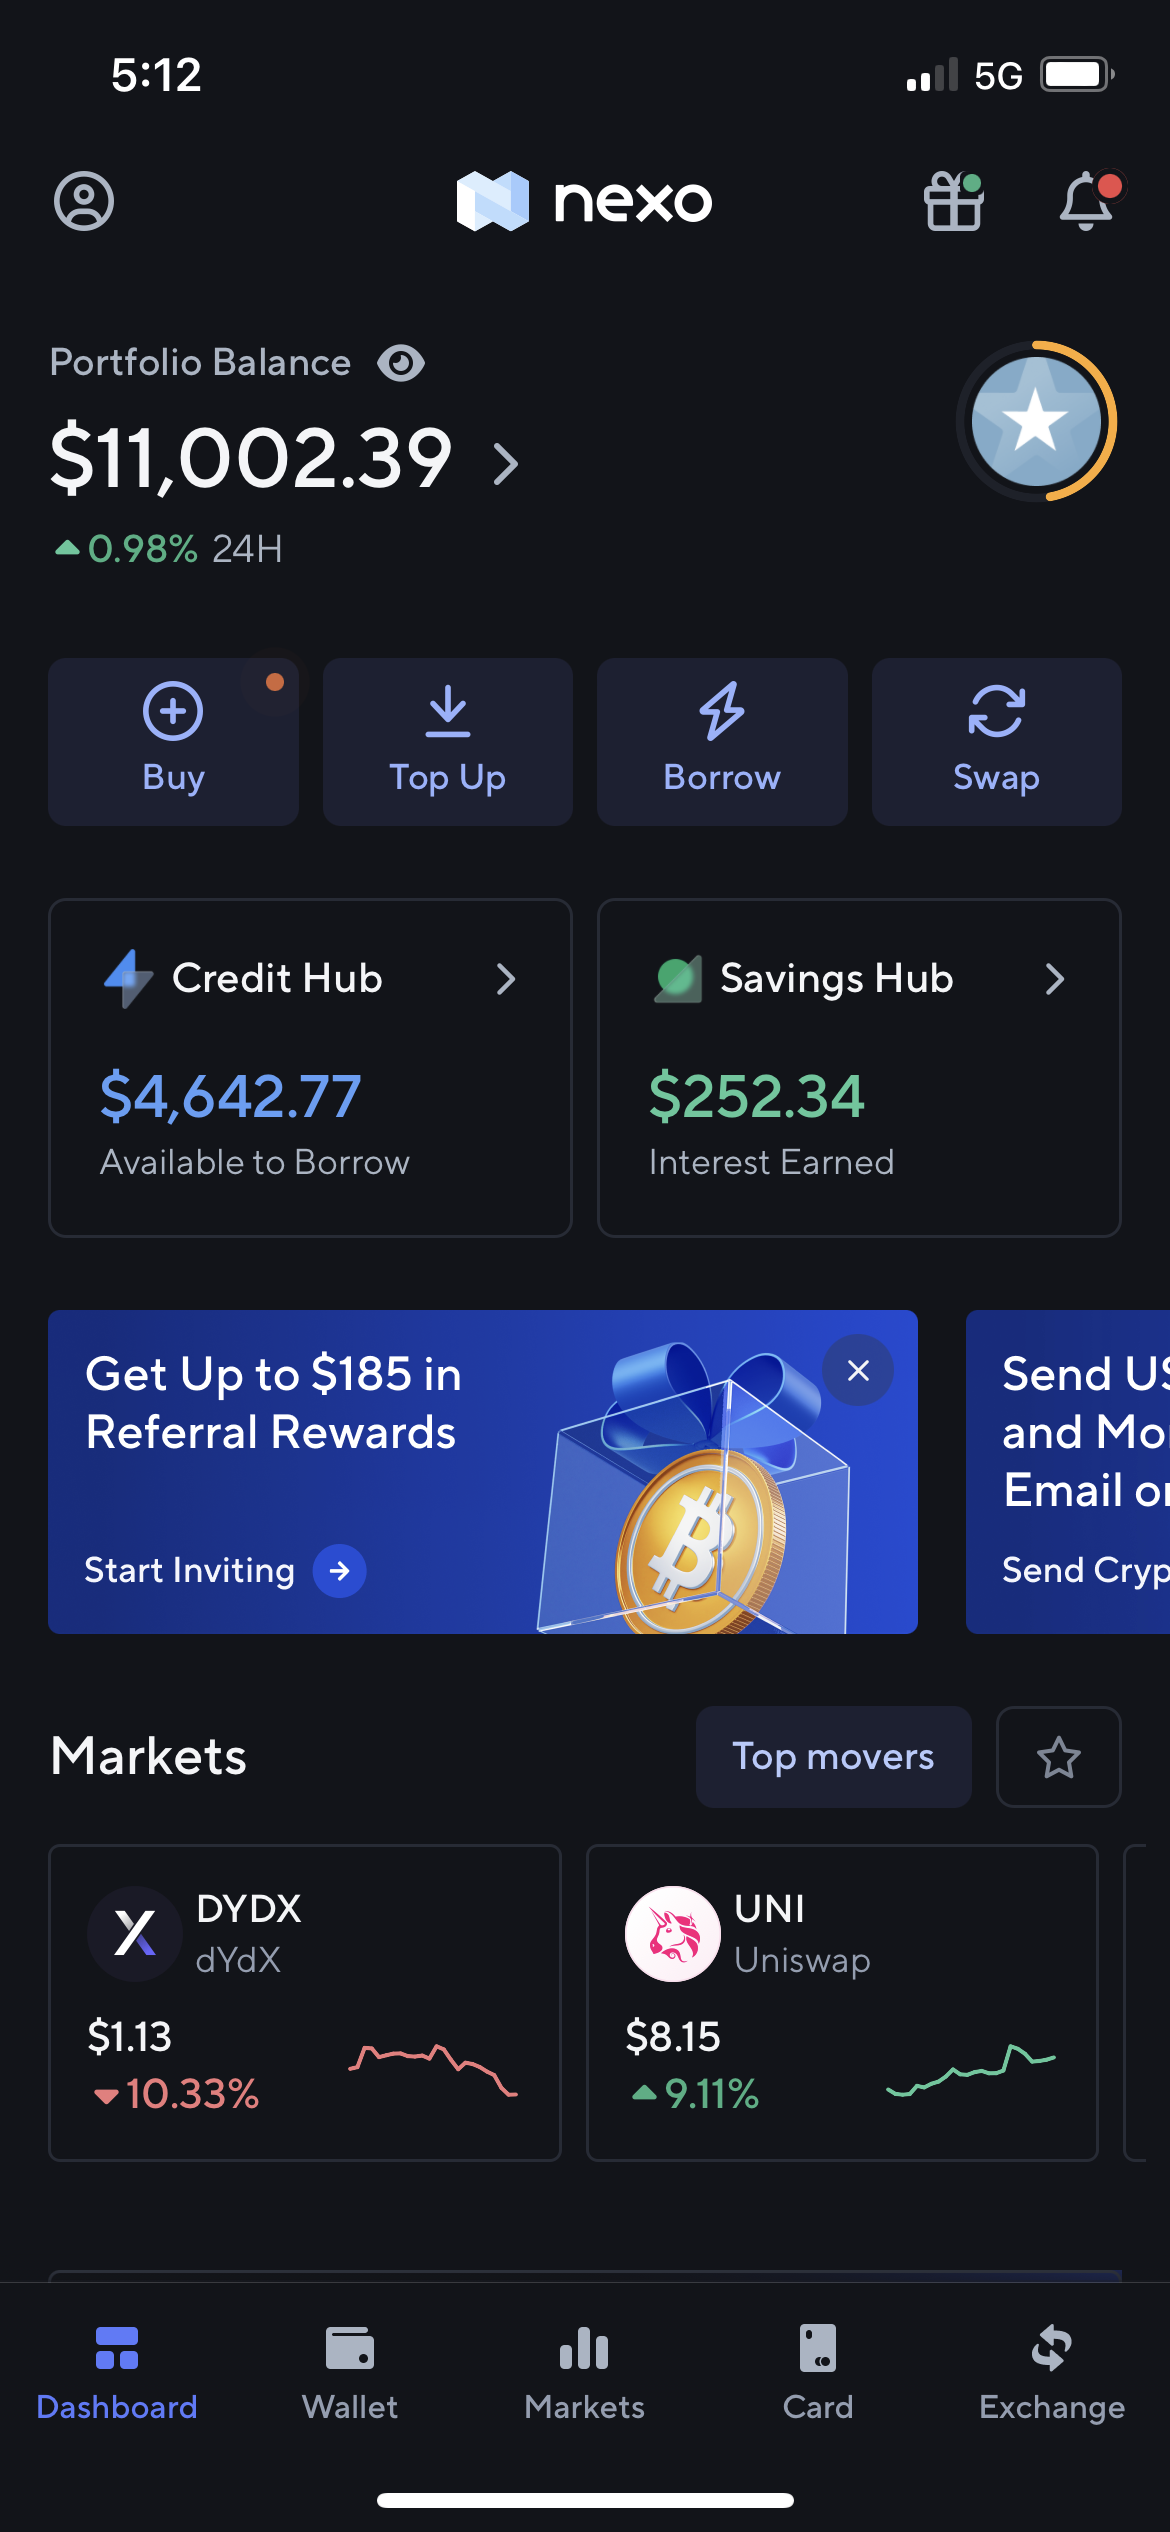The height and width of the screenshot is (2532, 1170).
Task: Select the Top movers filter
Action: pyautogui.click(x=834, y=1757)
